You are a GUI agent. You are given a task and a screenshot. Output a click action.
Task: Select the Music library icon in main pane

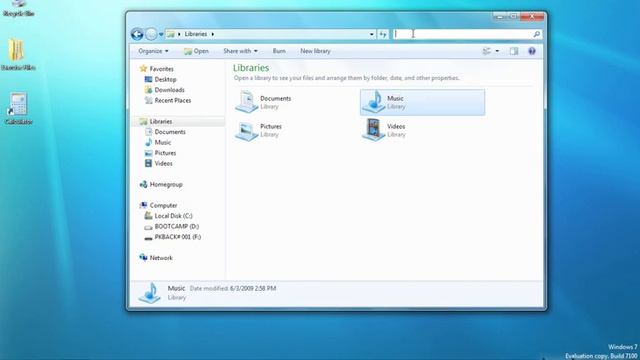pos(373,102)
